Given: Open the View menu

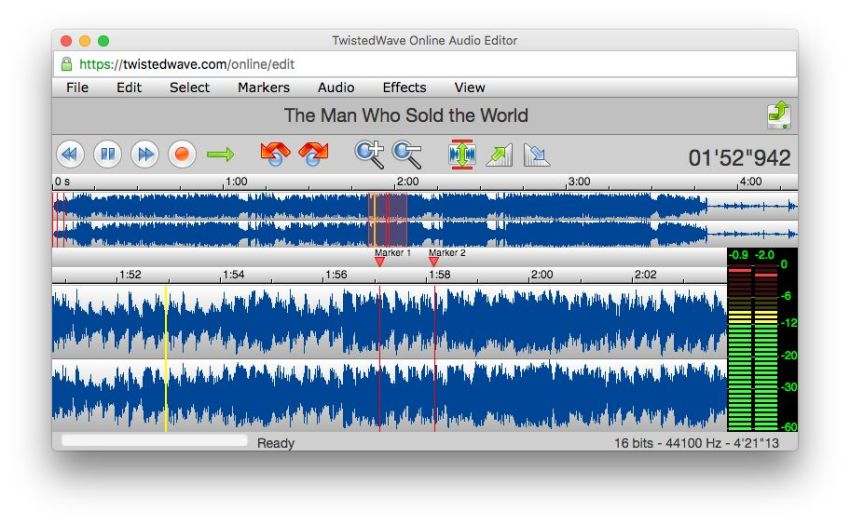Looking at the screenshot, I should (469, 87).
